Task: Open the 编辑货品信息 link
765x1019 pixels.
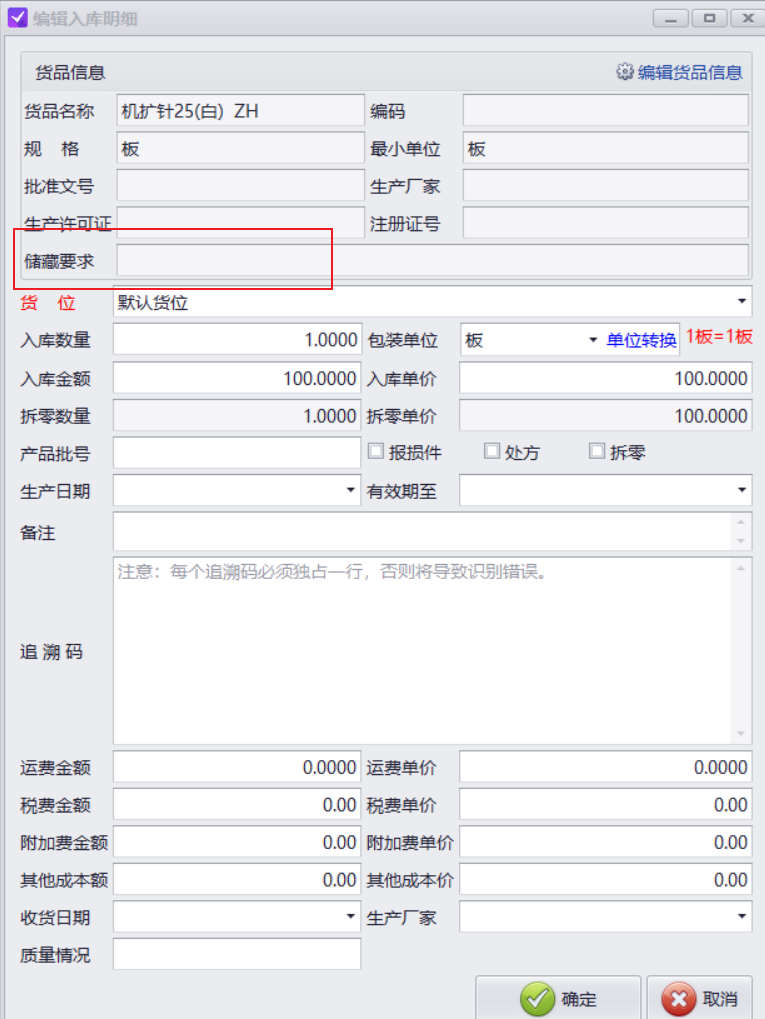Action: coord(690,72)
